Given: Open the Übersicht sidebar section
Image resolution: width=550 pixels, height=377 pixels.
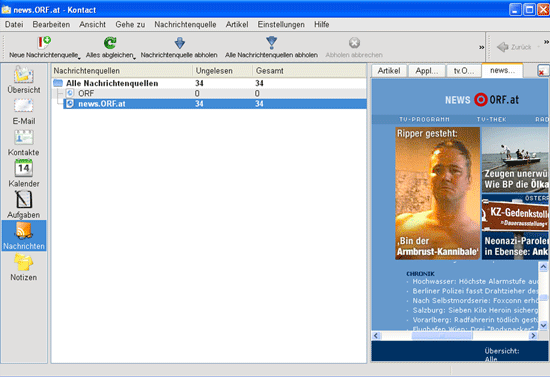Looking at the screenshot, I should tap(24, 80).
